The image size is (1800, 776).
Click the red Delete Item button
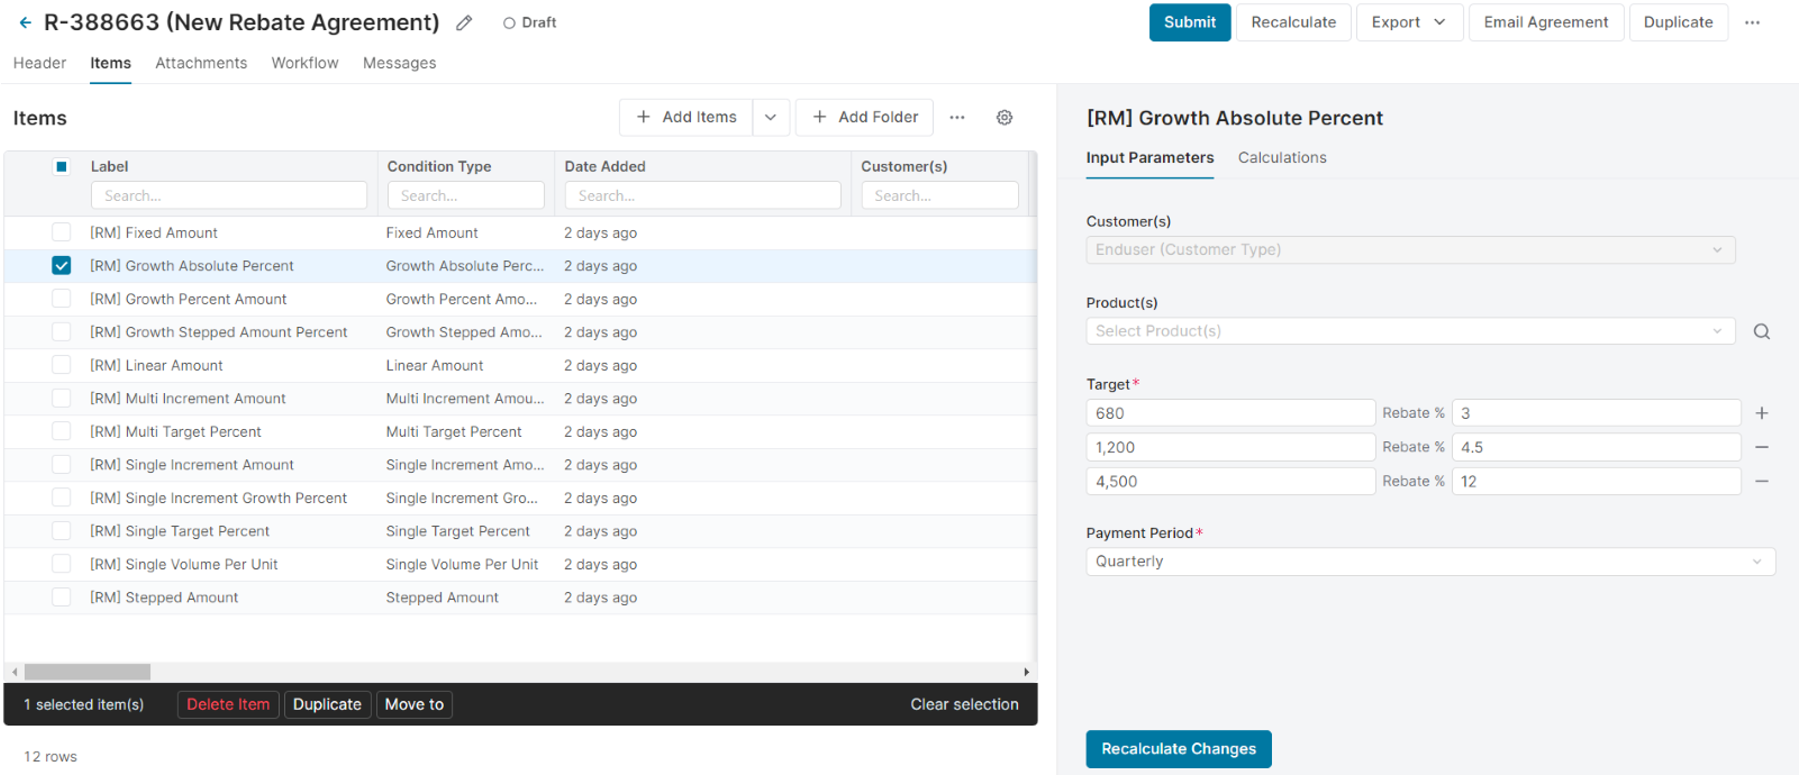tap(228, 704)
